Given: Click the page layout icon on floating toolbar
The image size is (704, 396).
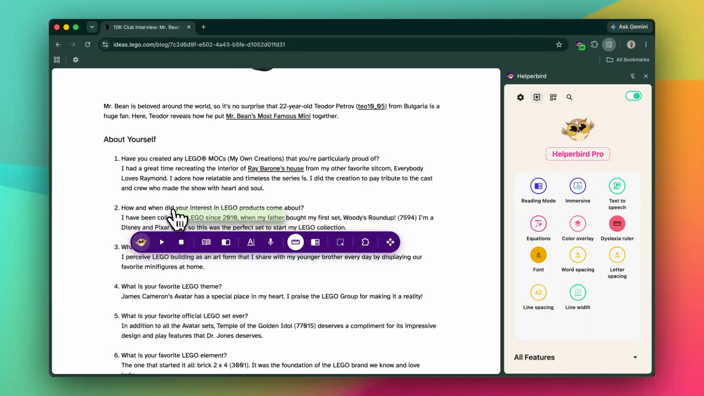Looking at the screenshot, I should tap(315, 242).
